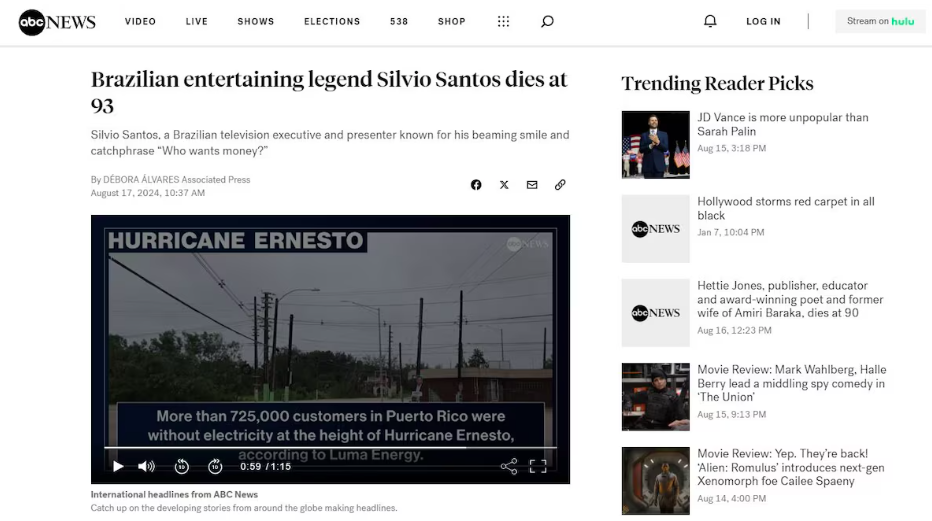
Task: Open 'Hollywood storms red carpet in all black'
Action: [x=786, y=209]
